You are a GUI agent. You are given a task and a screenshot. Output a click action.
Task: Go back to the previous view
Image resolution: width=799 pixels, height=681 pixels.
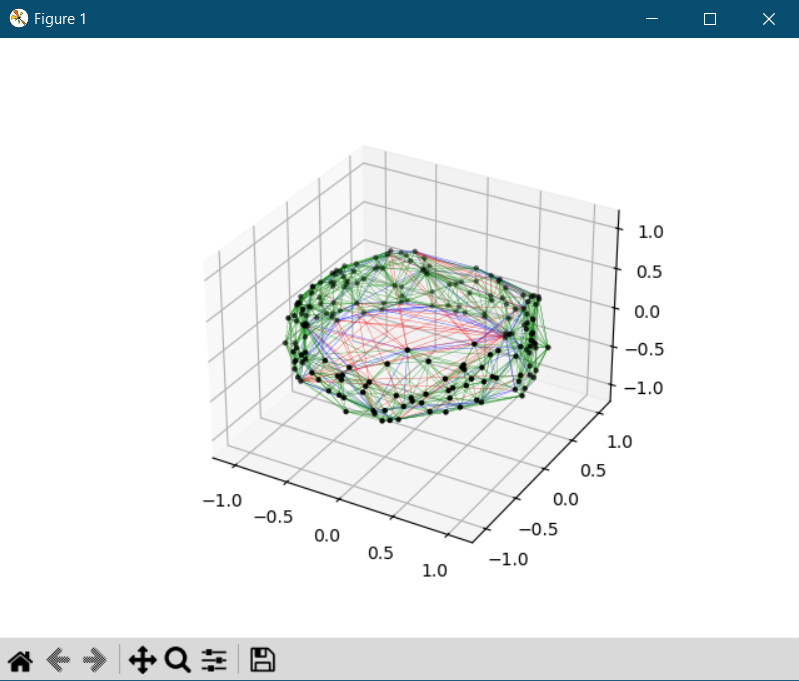(58, 661)
